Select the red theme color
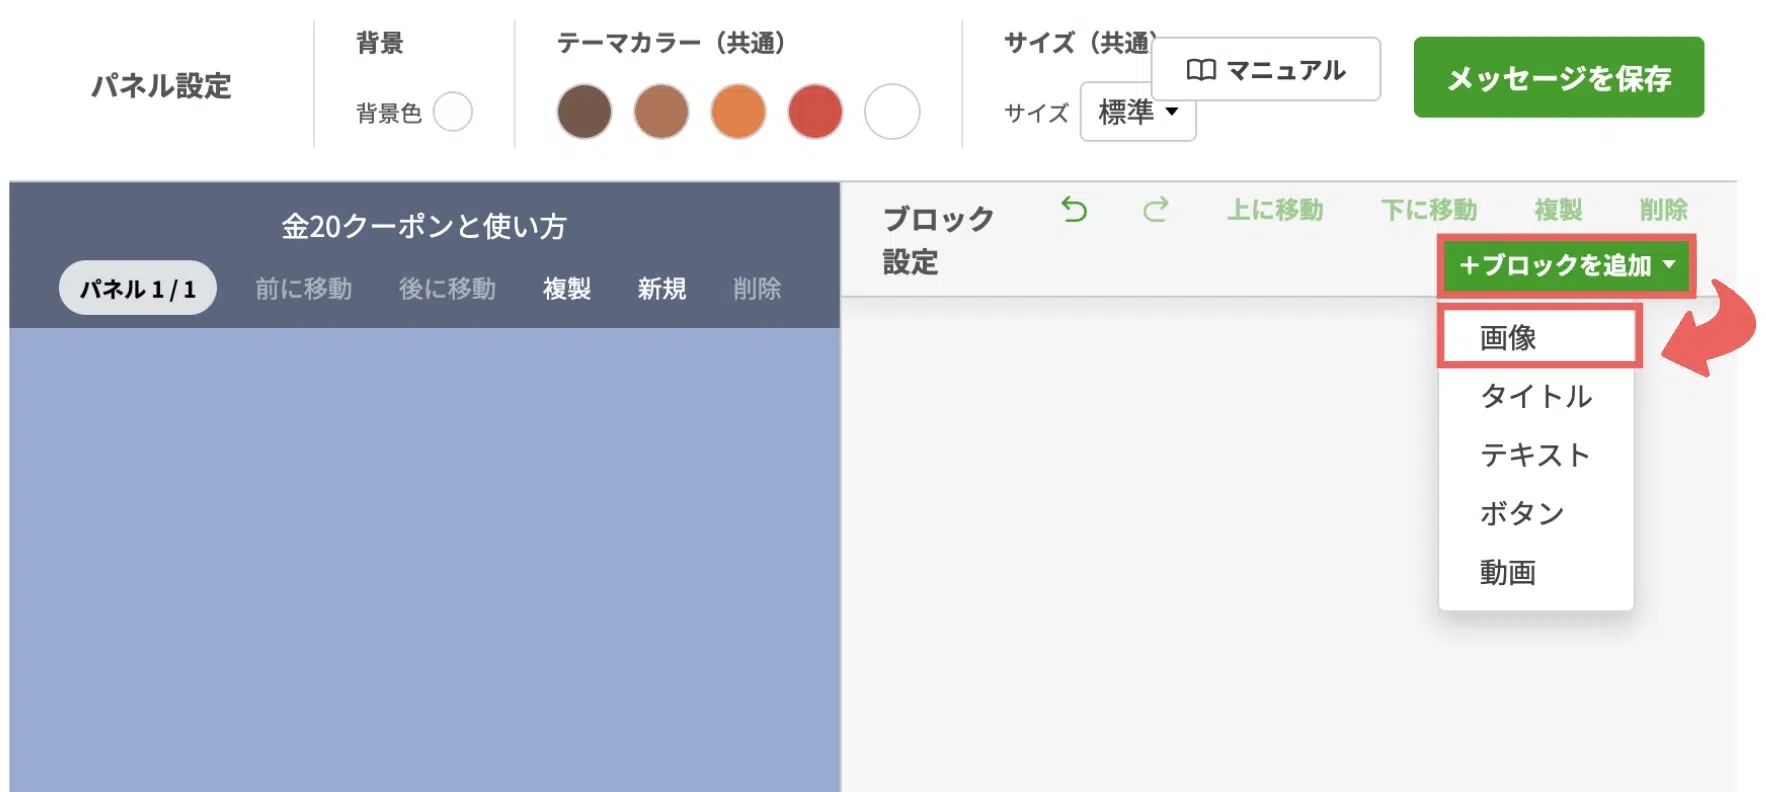This screenshot has height=792, width=1766. click(x=815, y=111)
